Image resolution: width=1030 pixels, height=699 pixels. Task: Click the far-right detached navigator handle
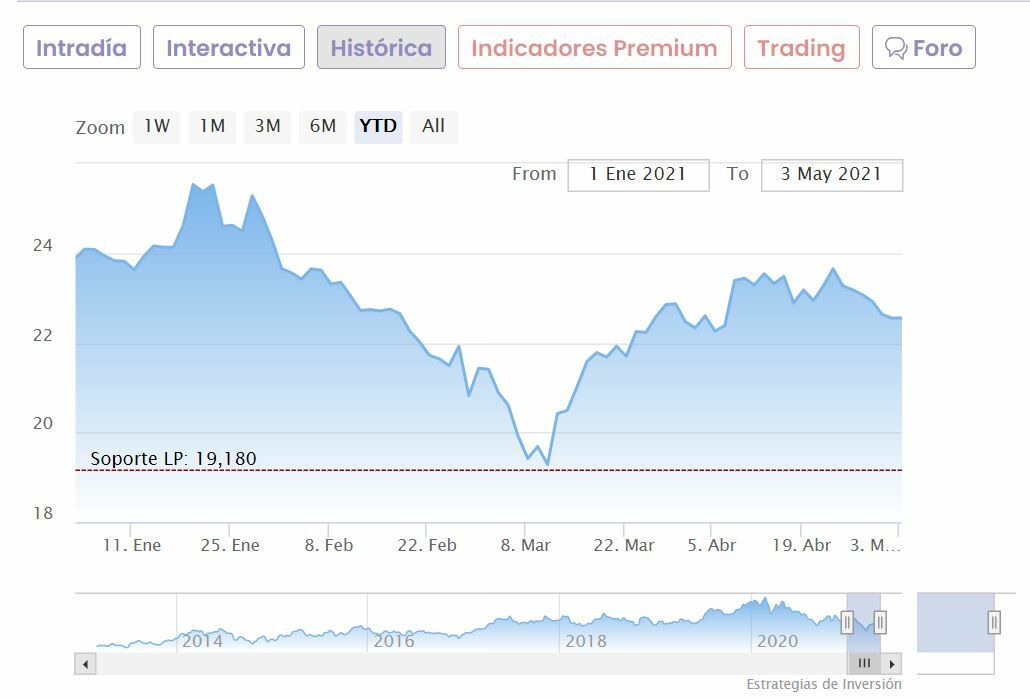994,623
